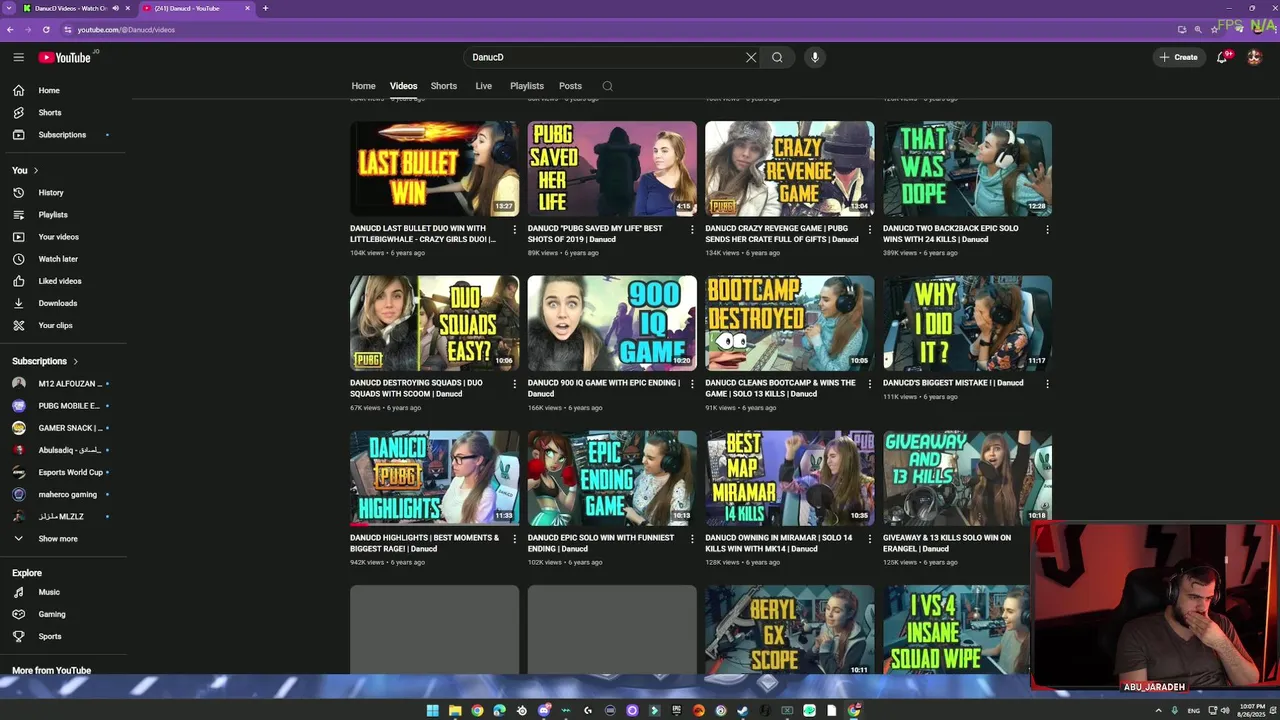Screen dimensions: 1280x720
Task: Expand the You section chevron
Action: tap(36, 170)
